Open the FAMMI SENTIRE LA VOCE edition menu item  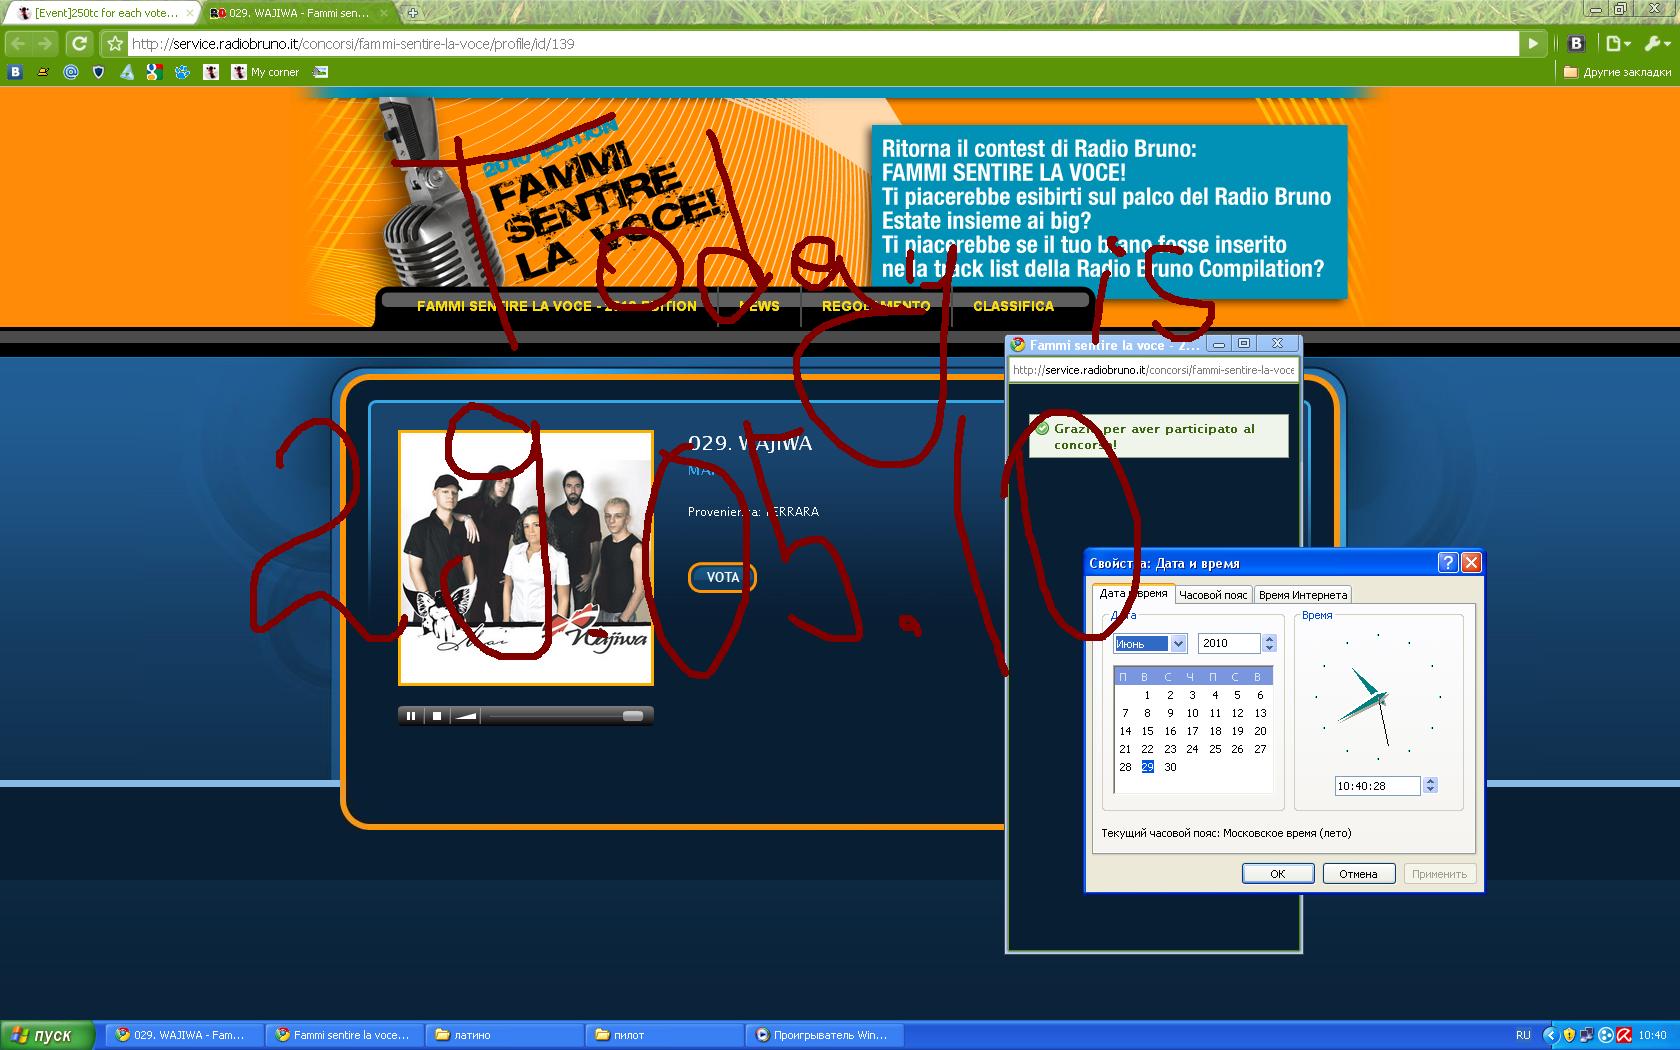(556, 306)
